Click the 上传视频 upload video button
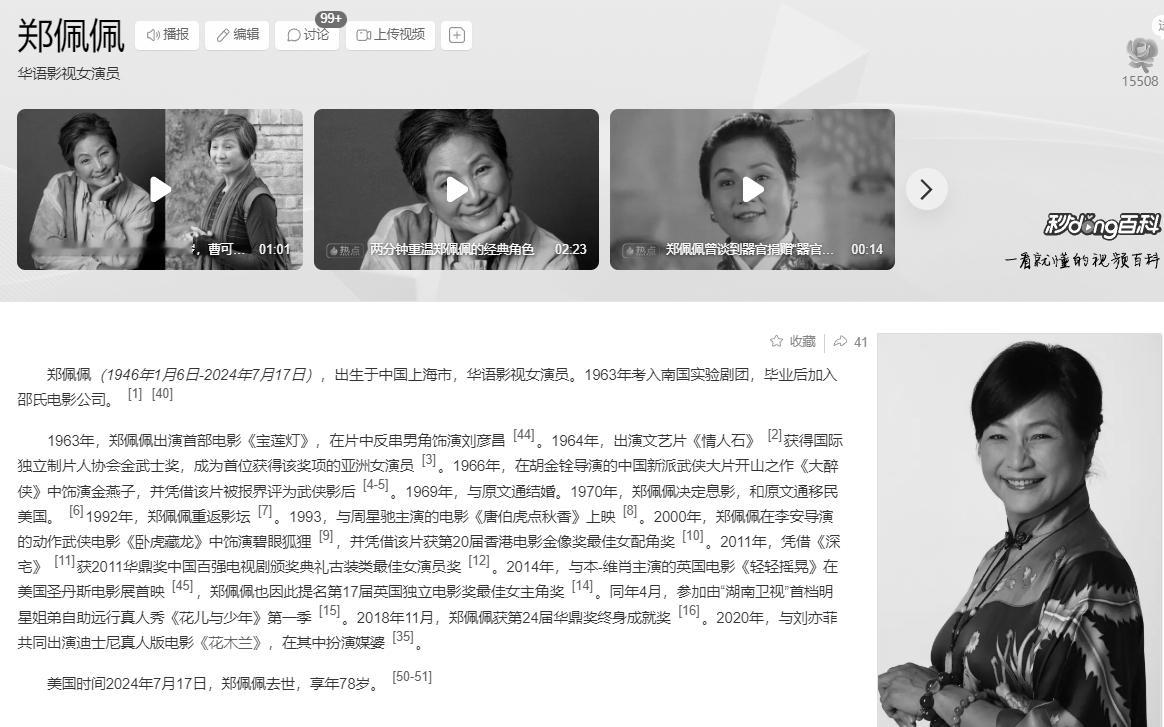The width and height of the screenshot is (1164, 727). tap(390, 35)
